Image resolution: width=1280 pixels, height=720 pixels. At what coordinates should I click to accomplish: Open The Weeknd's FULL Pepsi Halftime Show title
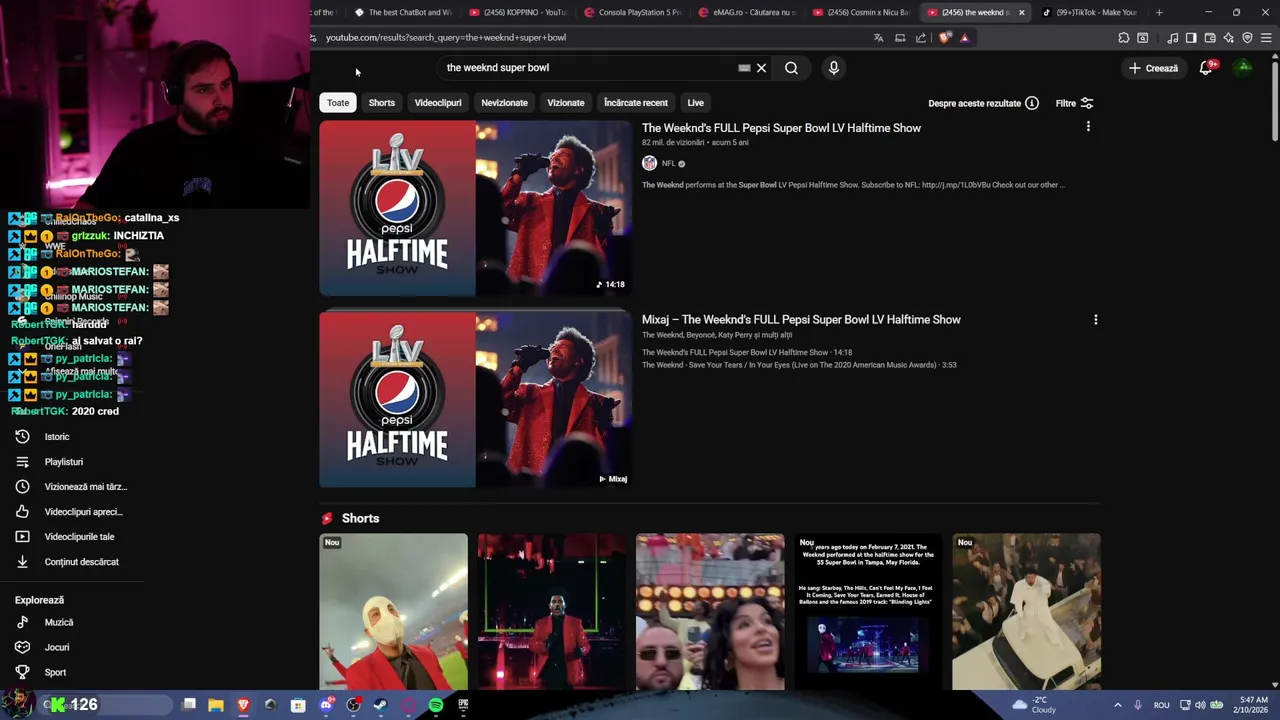[781, 128]
